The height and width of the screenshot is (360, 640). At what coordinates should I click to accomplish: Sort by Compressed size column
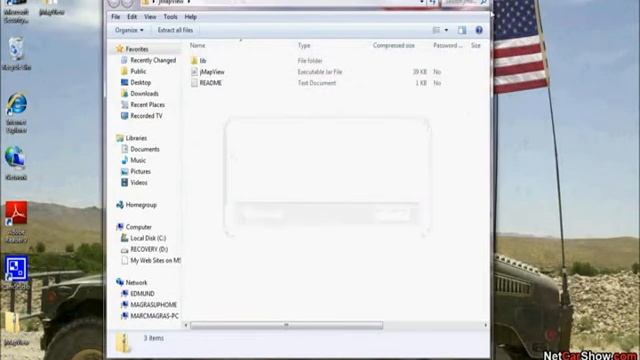pos(393,46)
